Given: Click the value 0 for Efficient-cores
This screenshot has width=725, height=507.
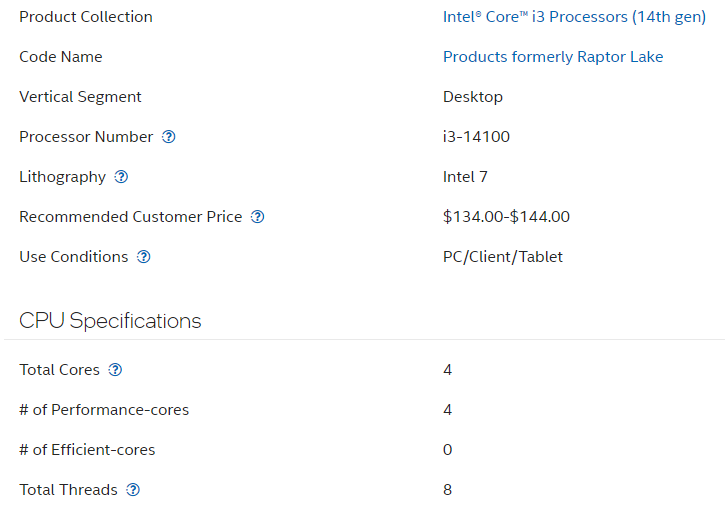Looking at the screenshot, I should [x=447, y=450].
